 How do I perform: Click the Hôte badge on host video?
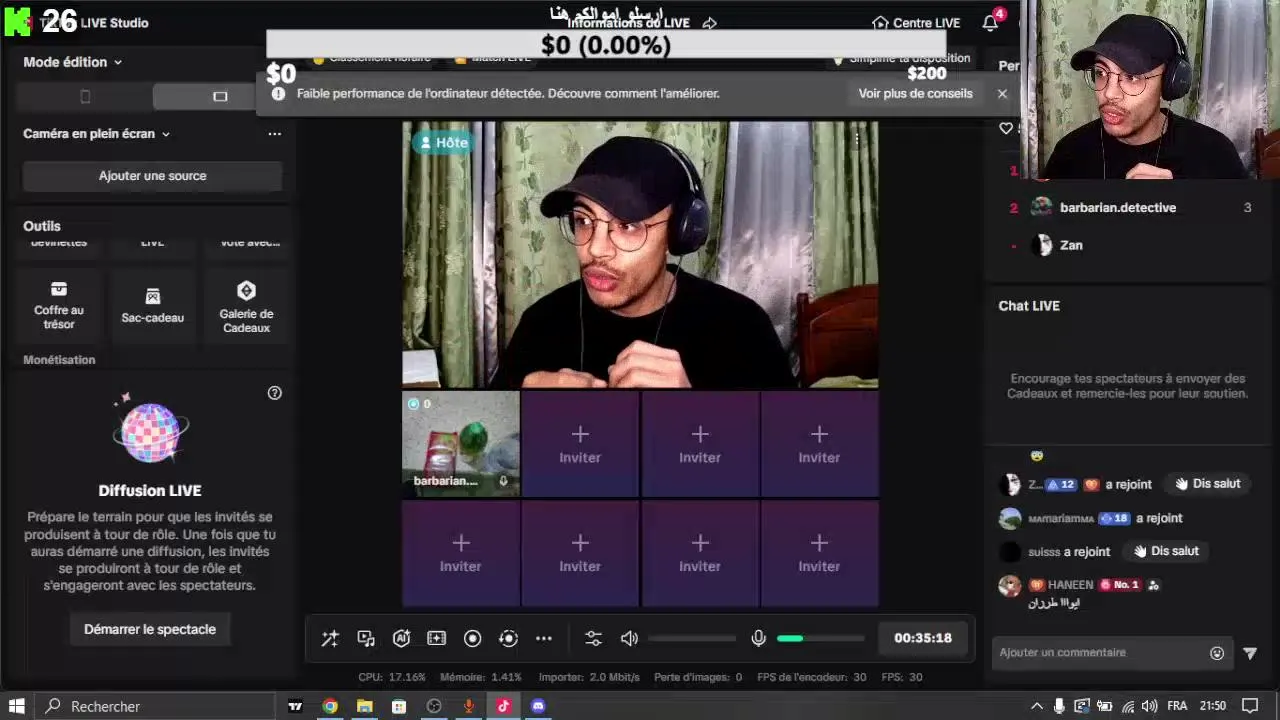coord(443,143)
